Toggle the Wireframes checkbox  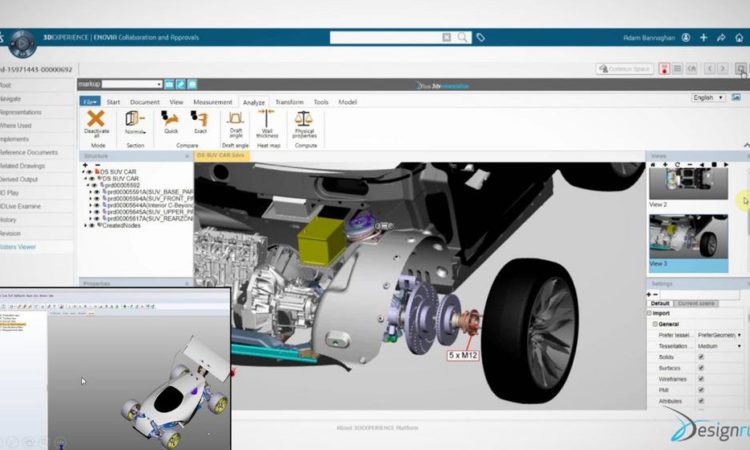701,379
